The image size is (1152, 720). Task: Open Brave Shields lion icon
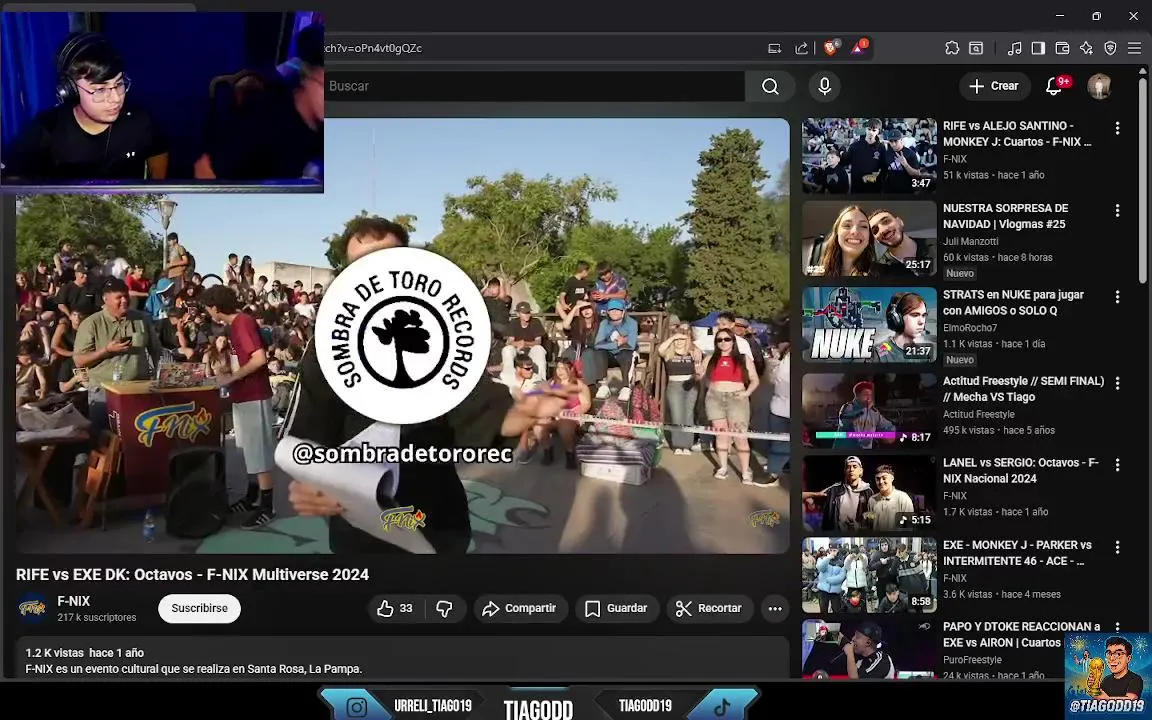point(830,48)
